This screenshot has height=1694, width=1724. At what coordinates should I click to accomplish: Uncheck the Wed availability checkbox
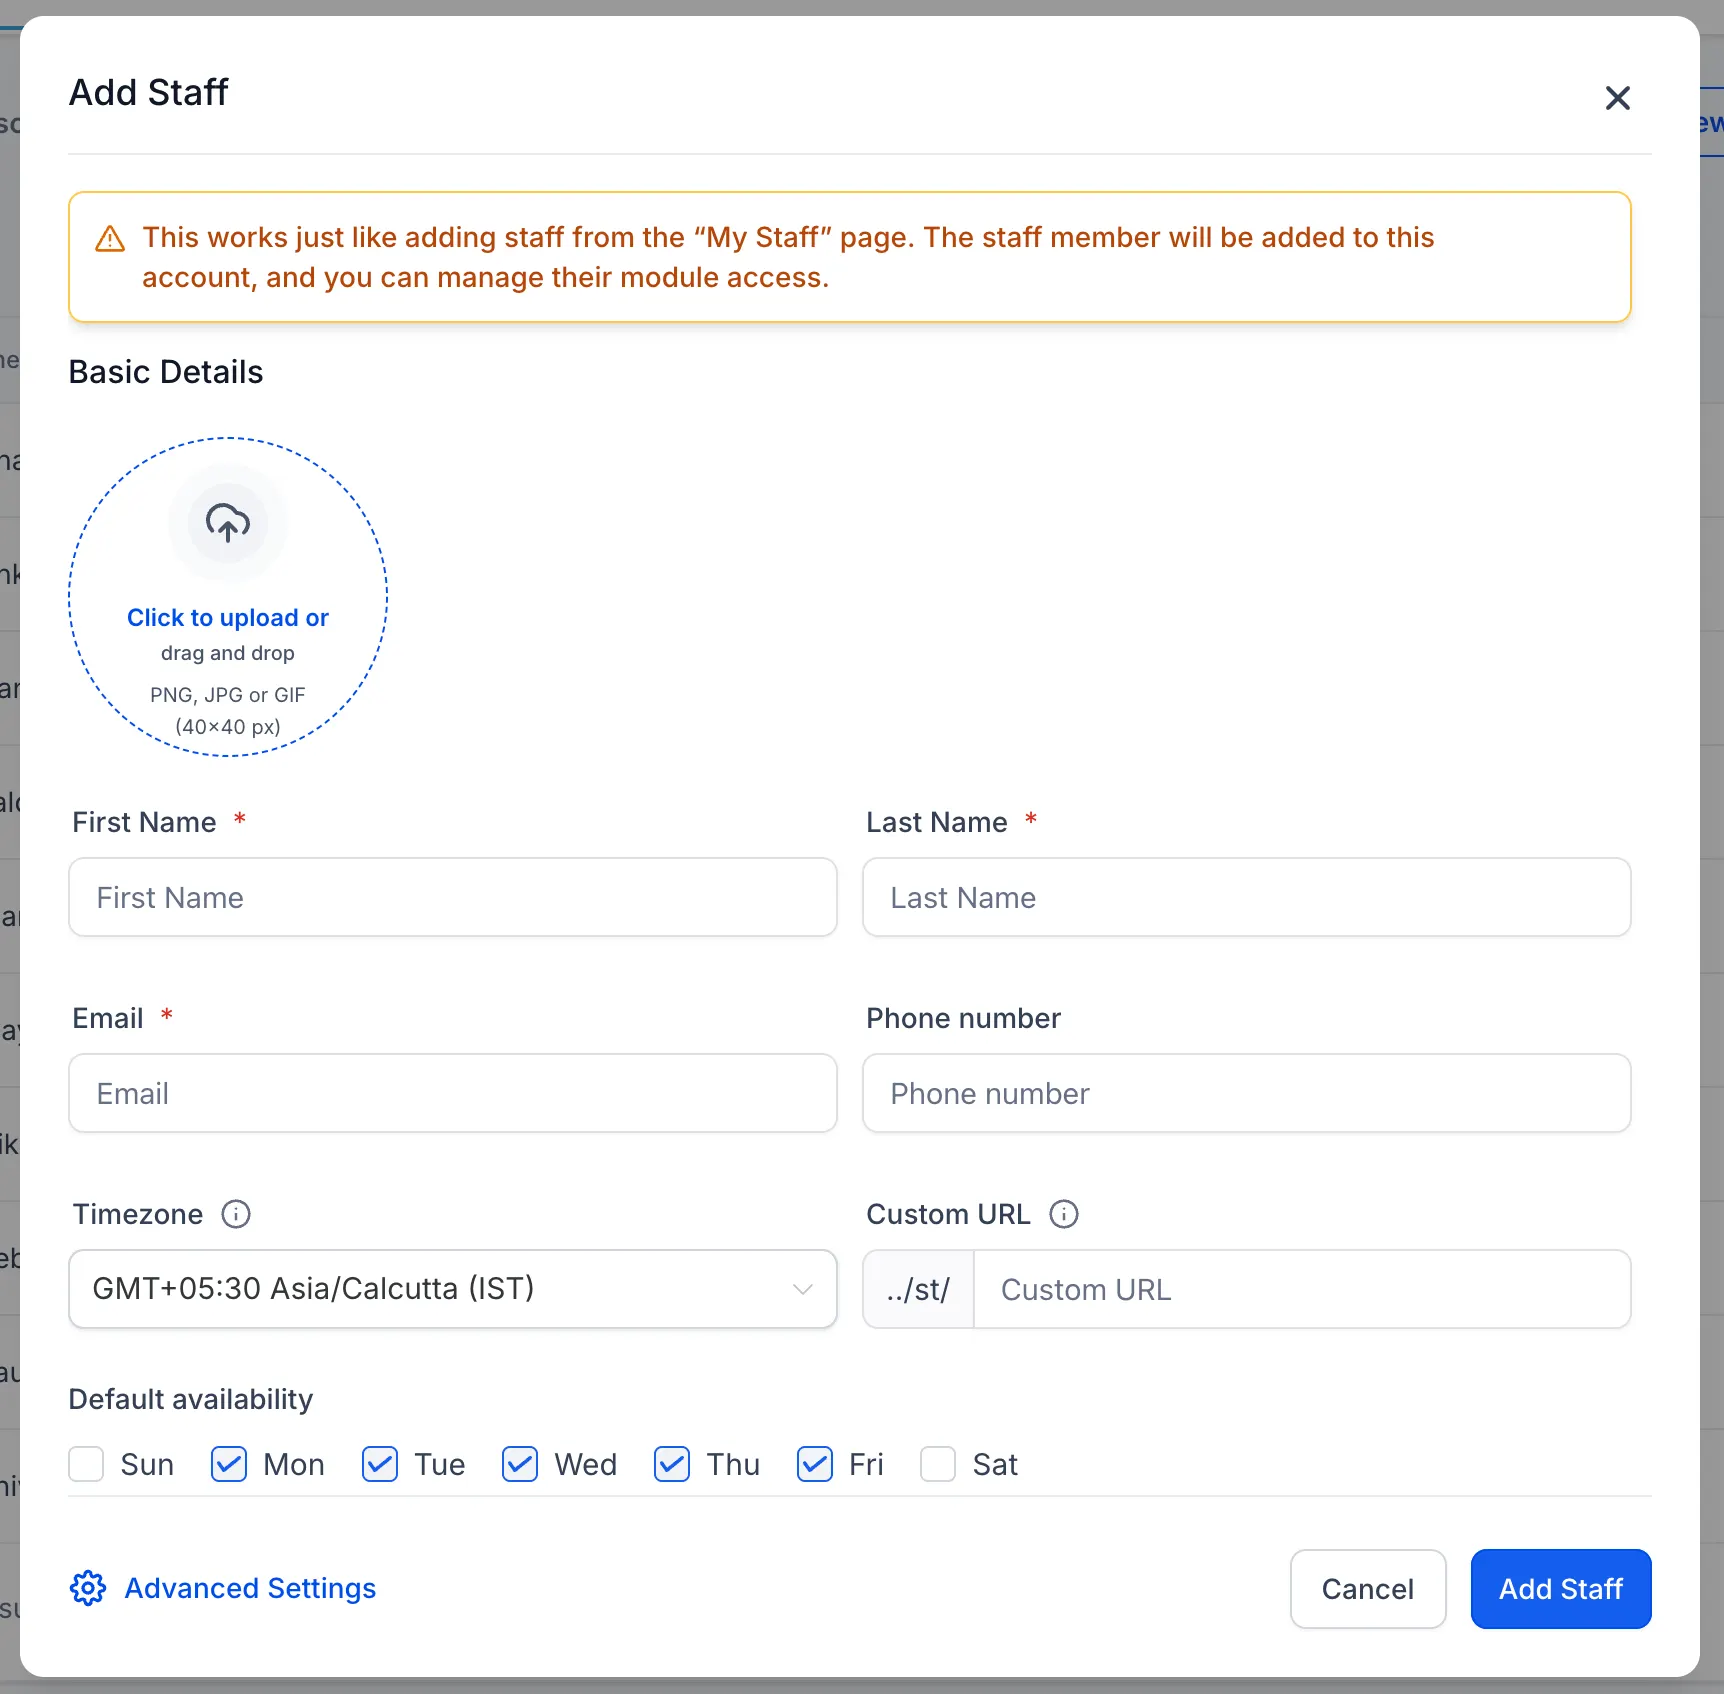[x=520, y=1464]
